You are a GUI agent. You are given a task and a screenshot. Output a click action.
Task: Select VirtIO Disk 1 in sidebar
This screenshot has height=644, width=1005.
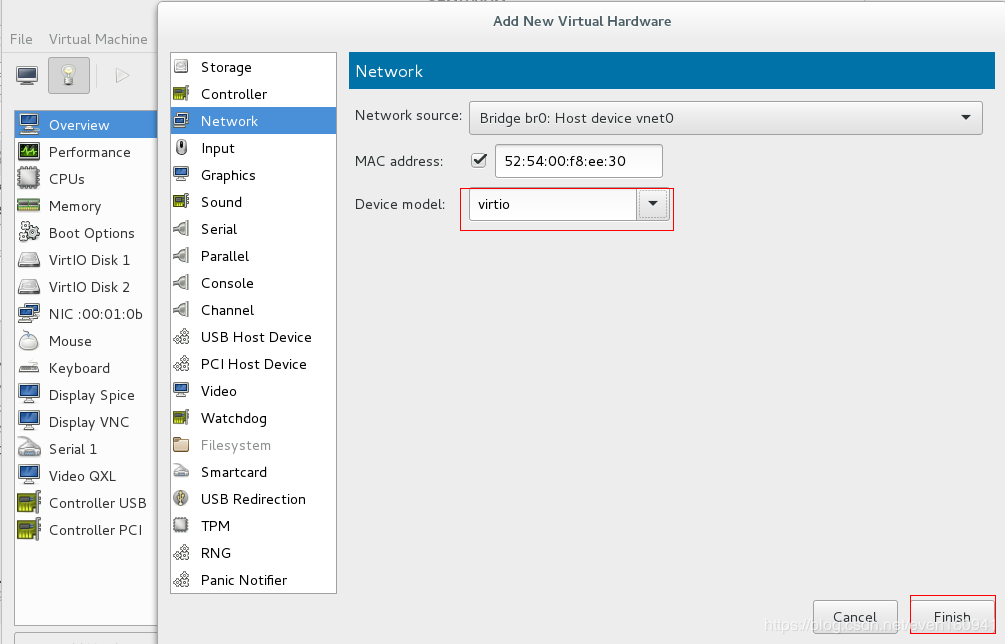[x=89, y=260]
